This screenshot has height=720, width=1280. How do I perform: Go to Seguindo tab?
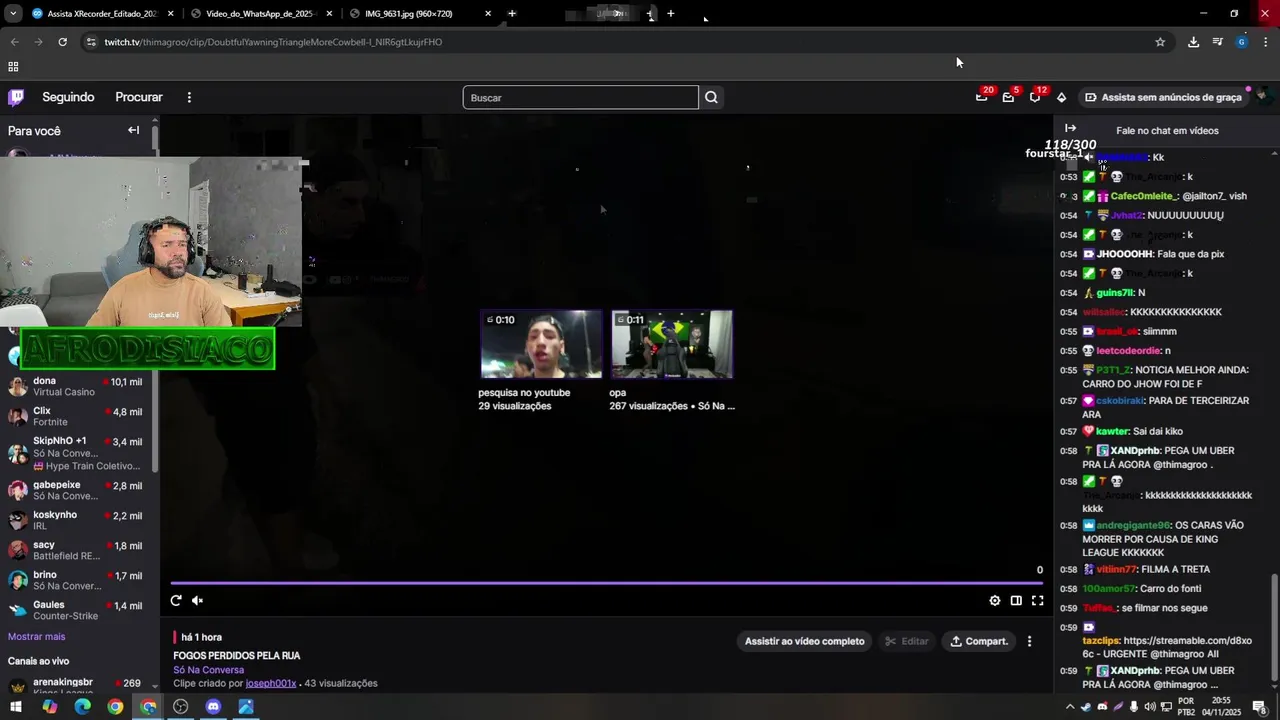coord(68,97)
